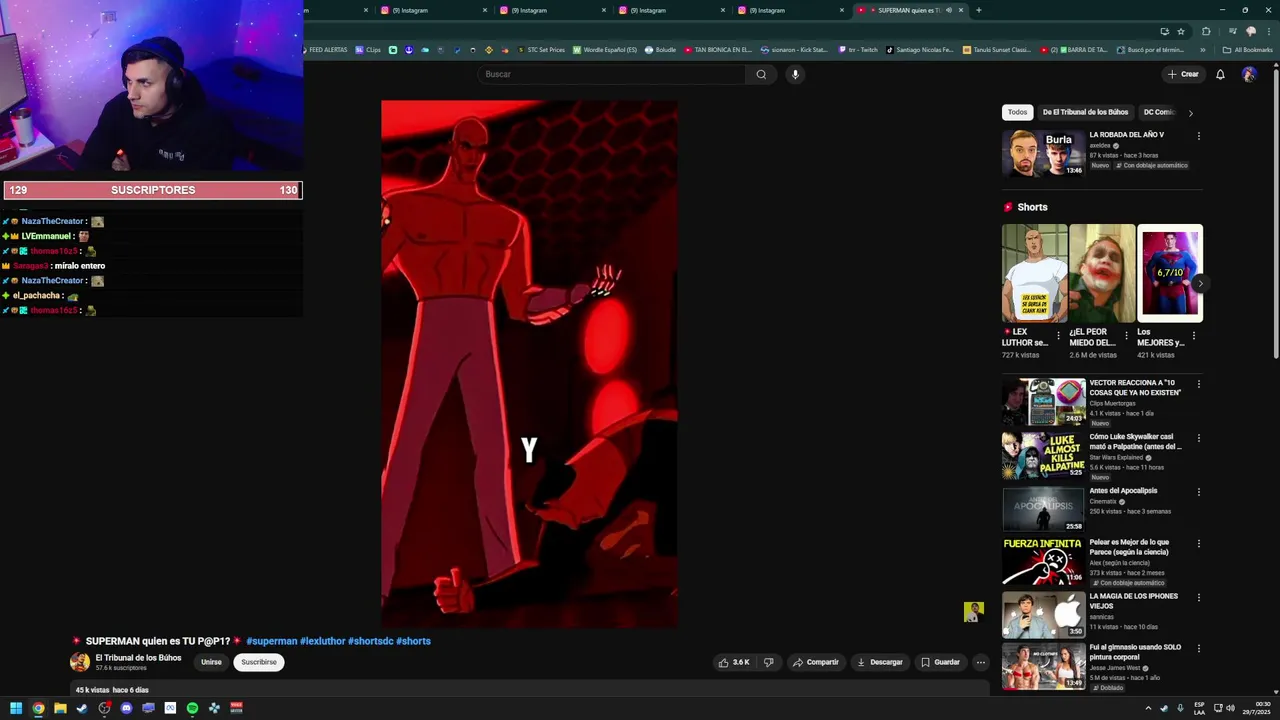
Task: Open system tray microphone icon
Action: [x=1180, y=708]
